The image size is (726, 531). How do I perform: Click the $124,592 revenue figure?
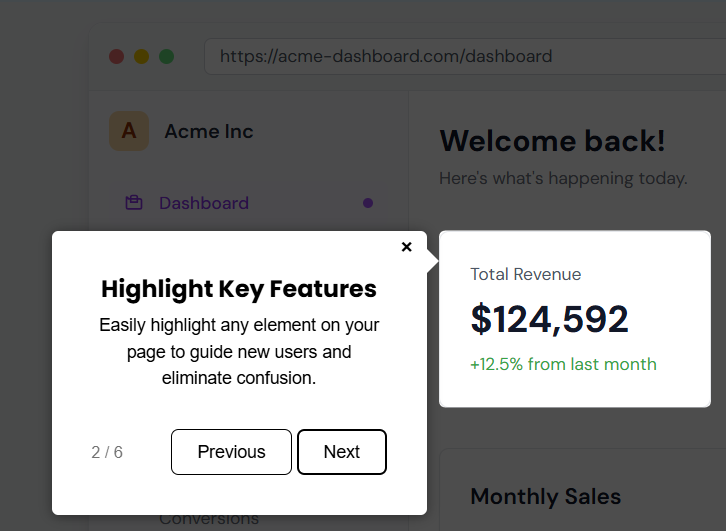click(x=550, y=319)
